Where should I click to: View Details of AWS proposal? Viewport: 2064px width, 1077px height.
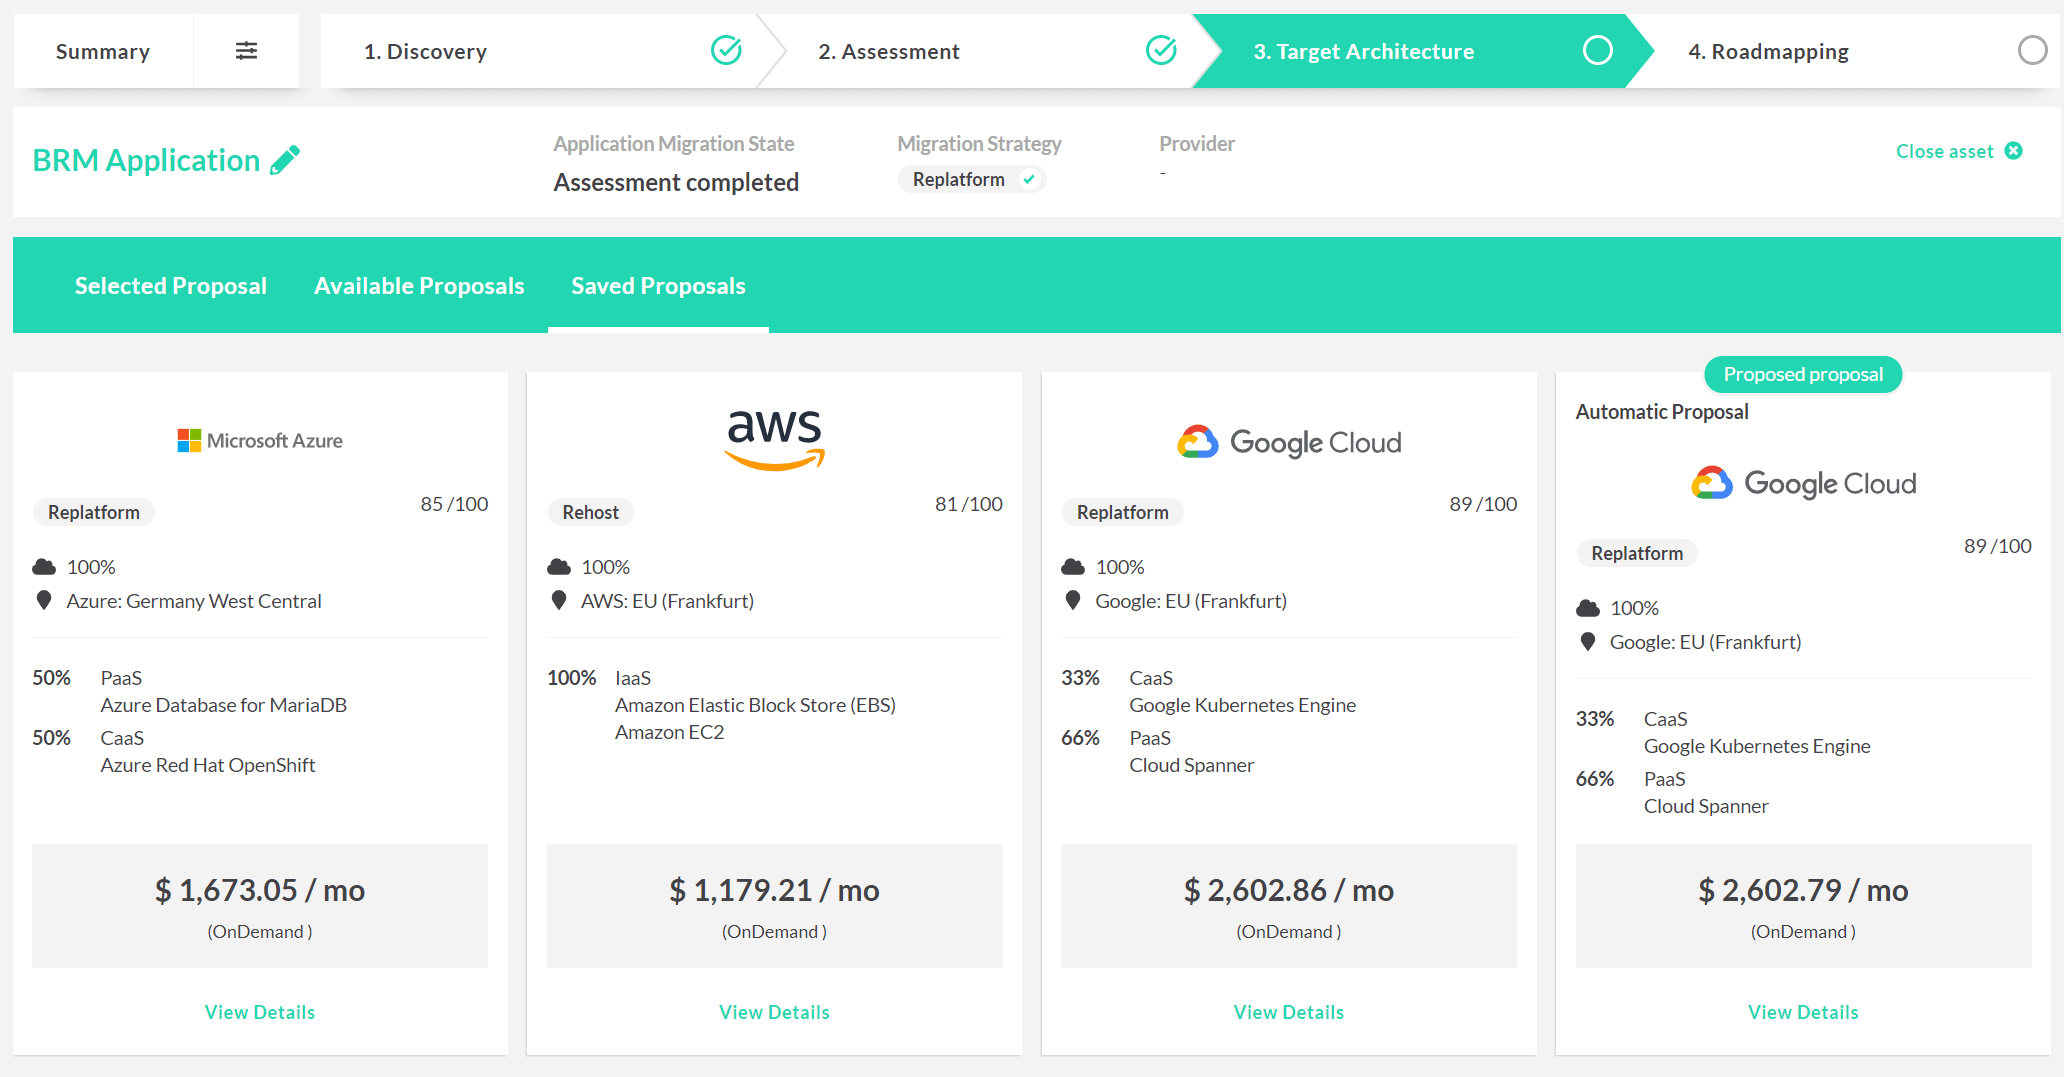[x=775, y=1012]
